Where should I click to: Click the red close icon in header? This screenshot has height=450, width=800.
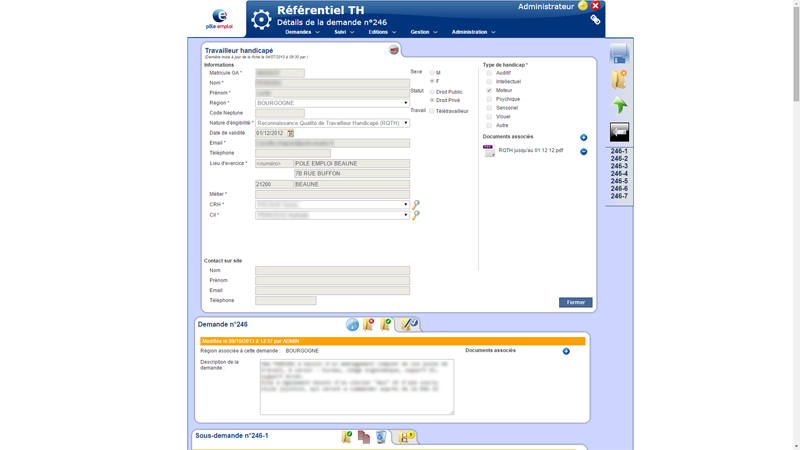[x=595, y=6]
